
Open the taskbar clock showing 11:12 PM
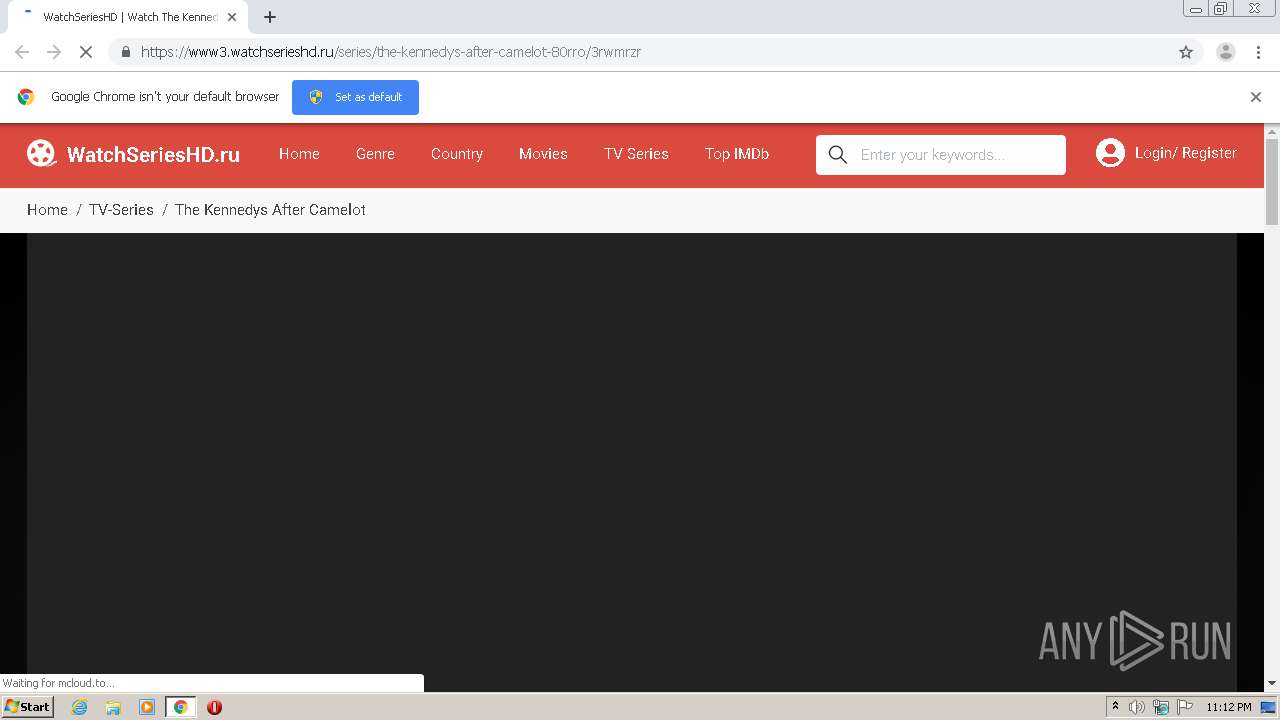pos(1229,707)
